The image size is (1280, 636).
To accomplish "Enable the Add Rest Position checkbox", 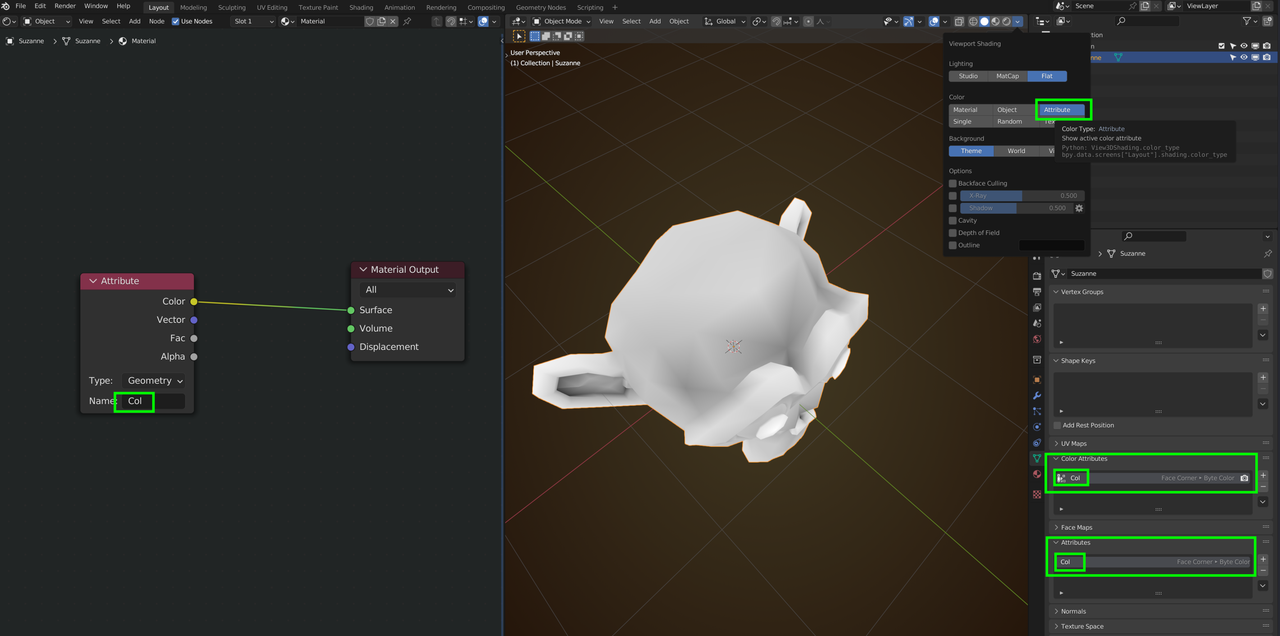I will pyautogui.click(x=1057, y=425).
